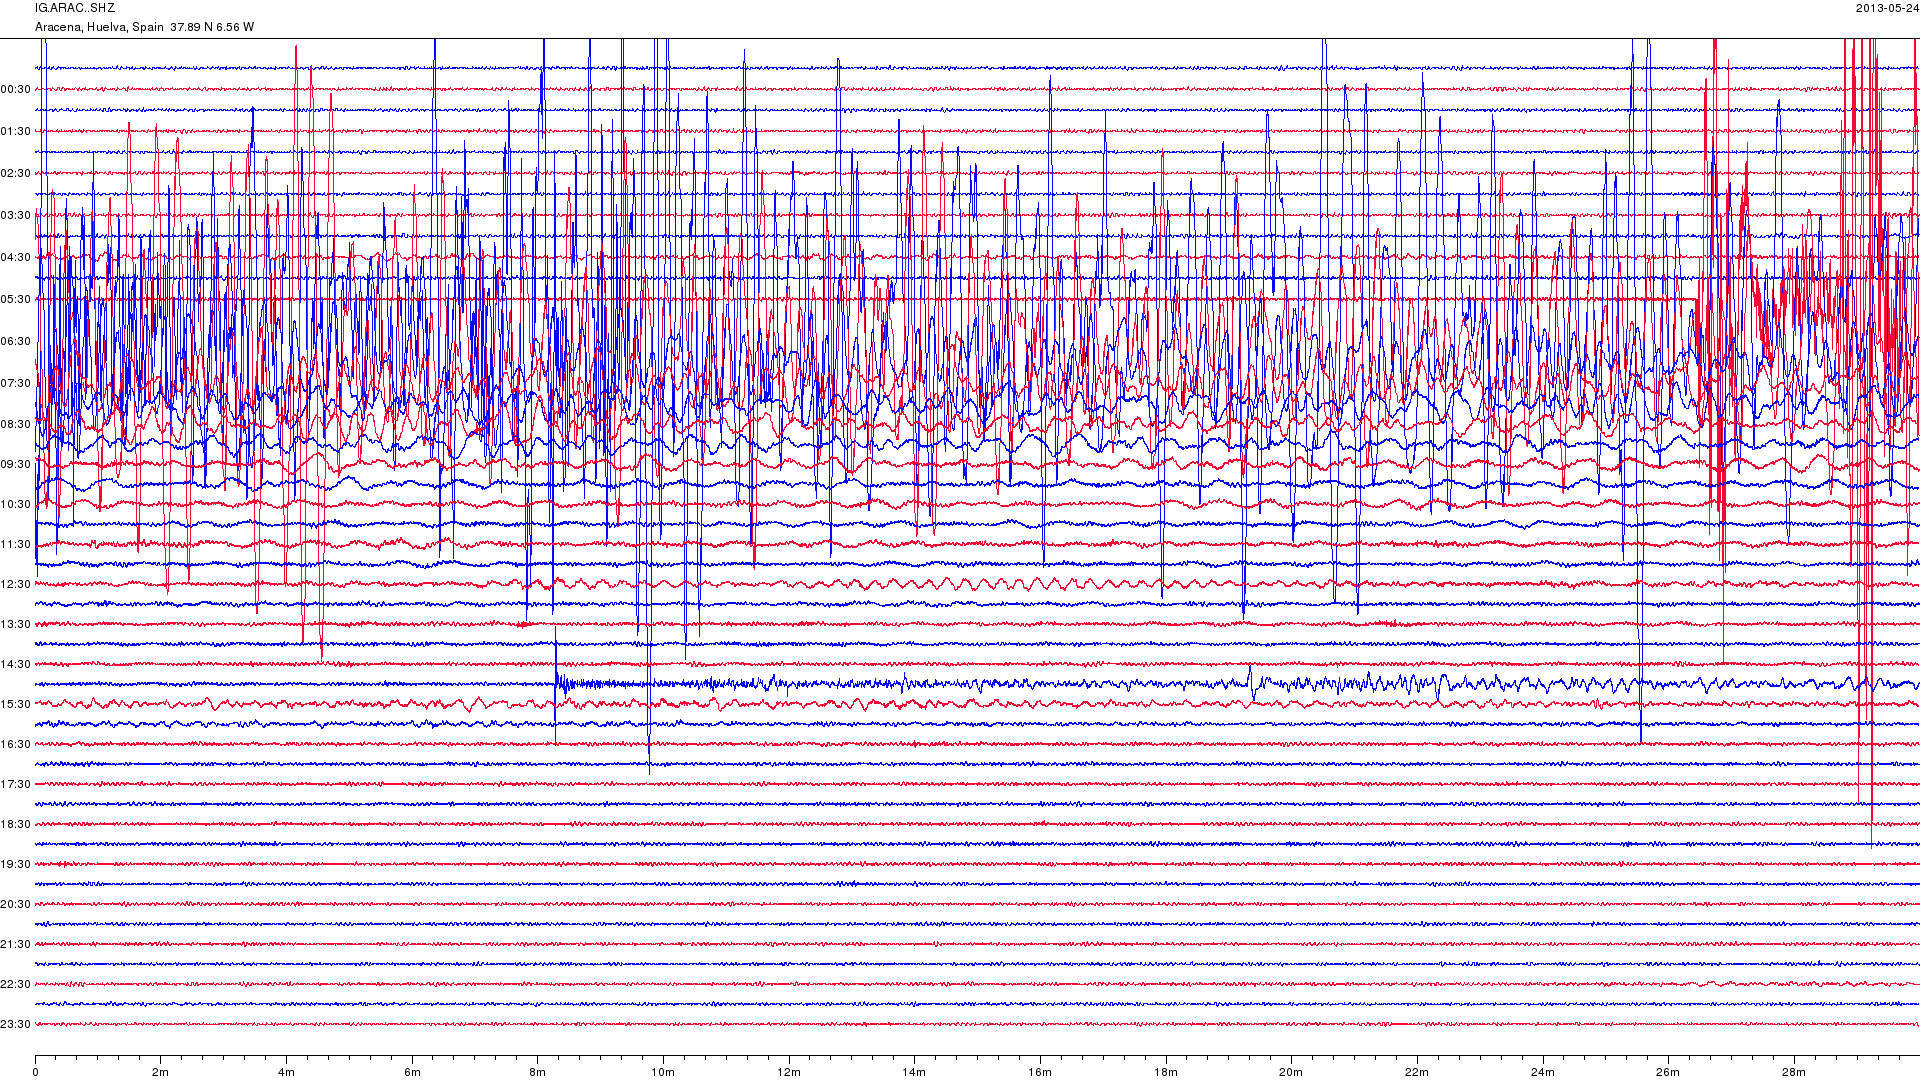1920x1080 pixels.
Task: Click the 11:30 time label
Action: click(x=16, y=544)
